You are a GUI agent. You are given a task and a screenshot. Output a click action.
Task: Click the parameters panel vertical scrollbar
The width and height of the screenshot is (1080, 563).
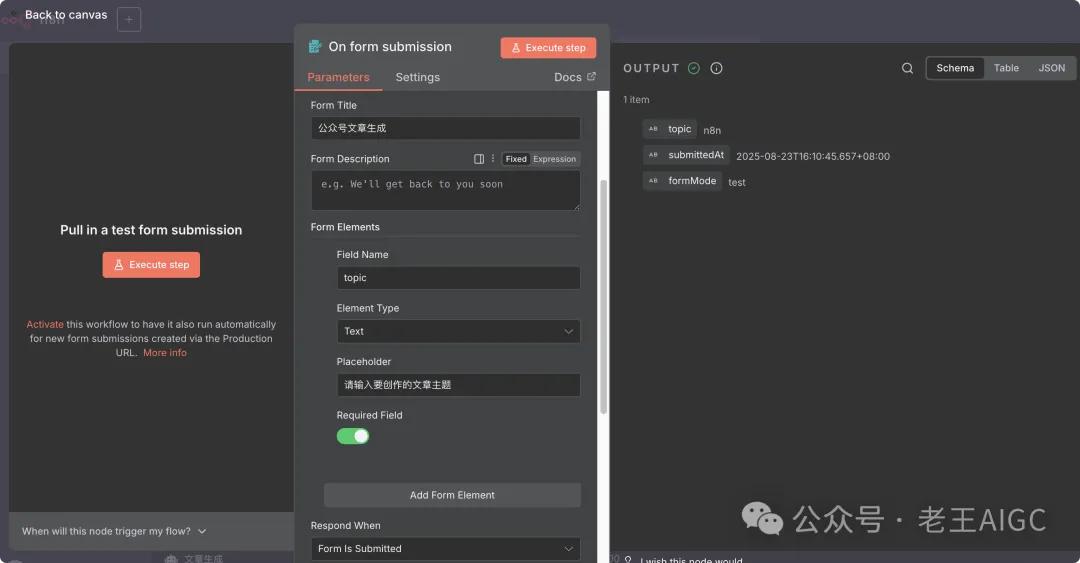click(603, 297)
